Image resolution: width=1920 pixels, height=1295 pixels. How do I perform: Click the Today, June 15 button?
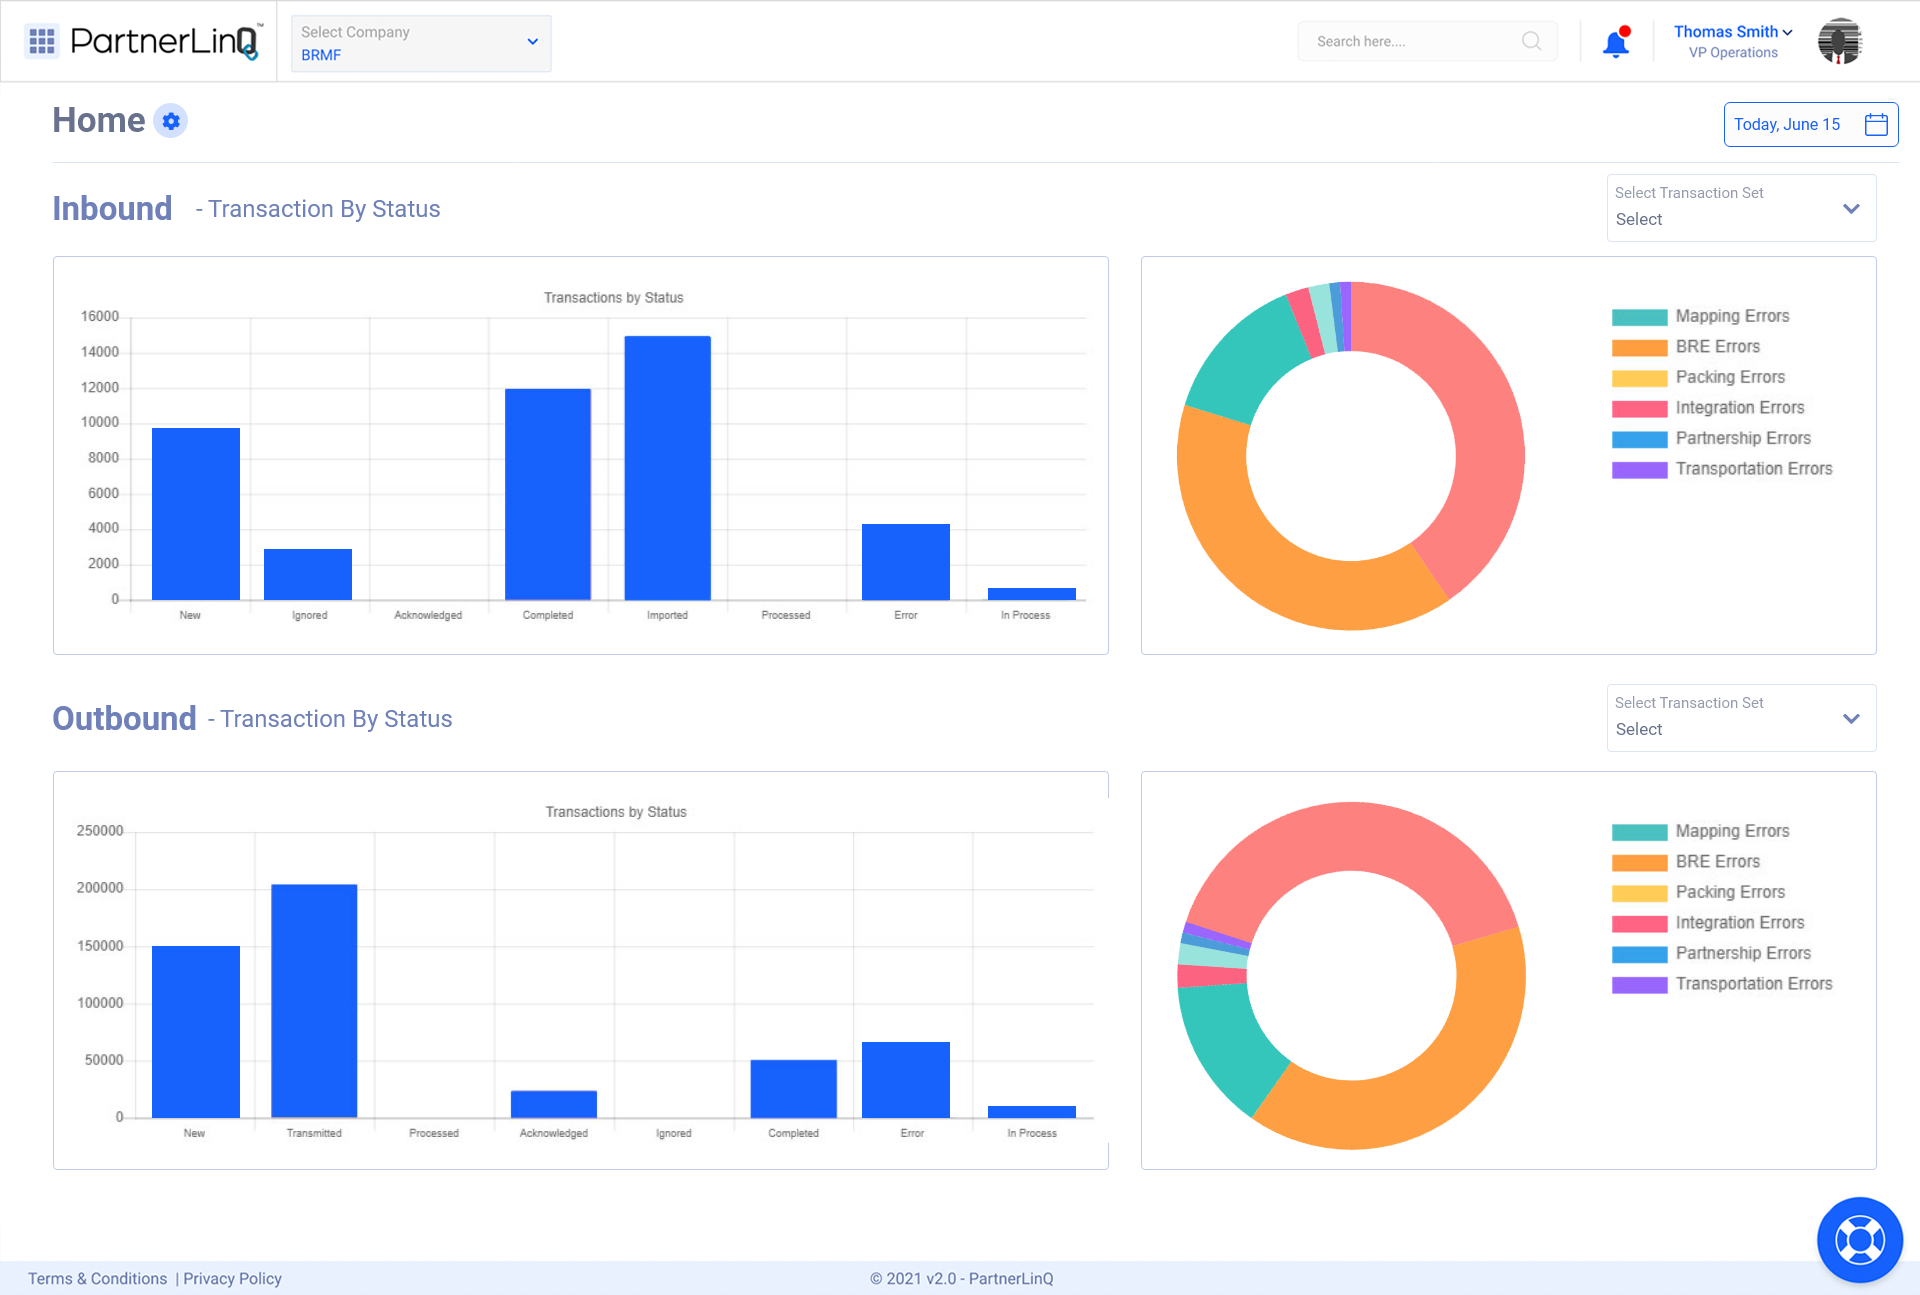[x=1786, y=123]
